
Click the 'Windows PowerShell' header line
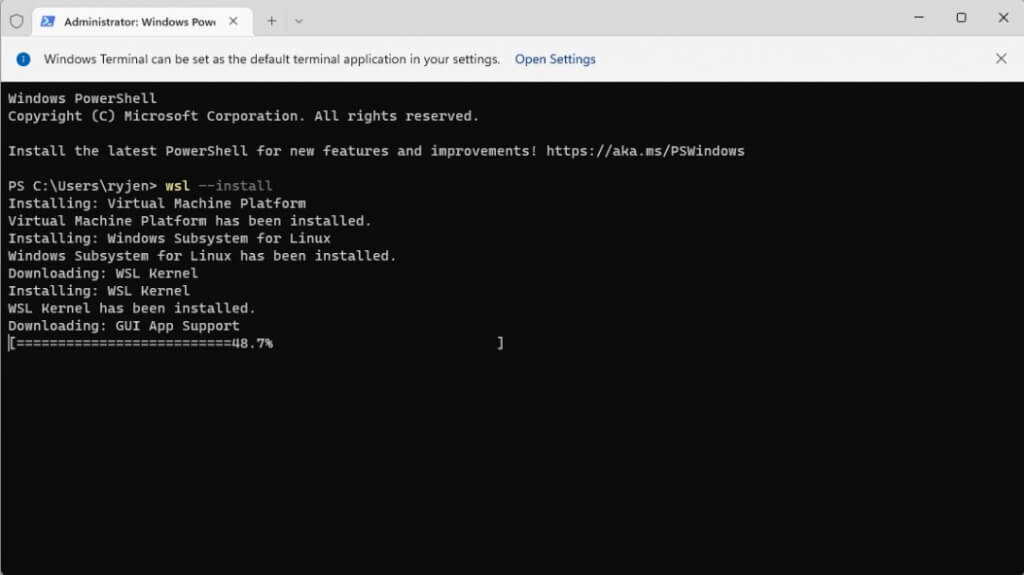(82, 98)
